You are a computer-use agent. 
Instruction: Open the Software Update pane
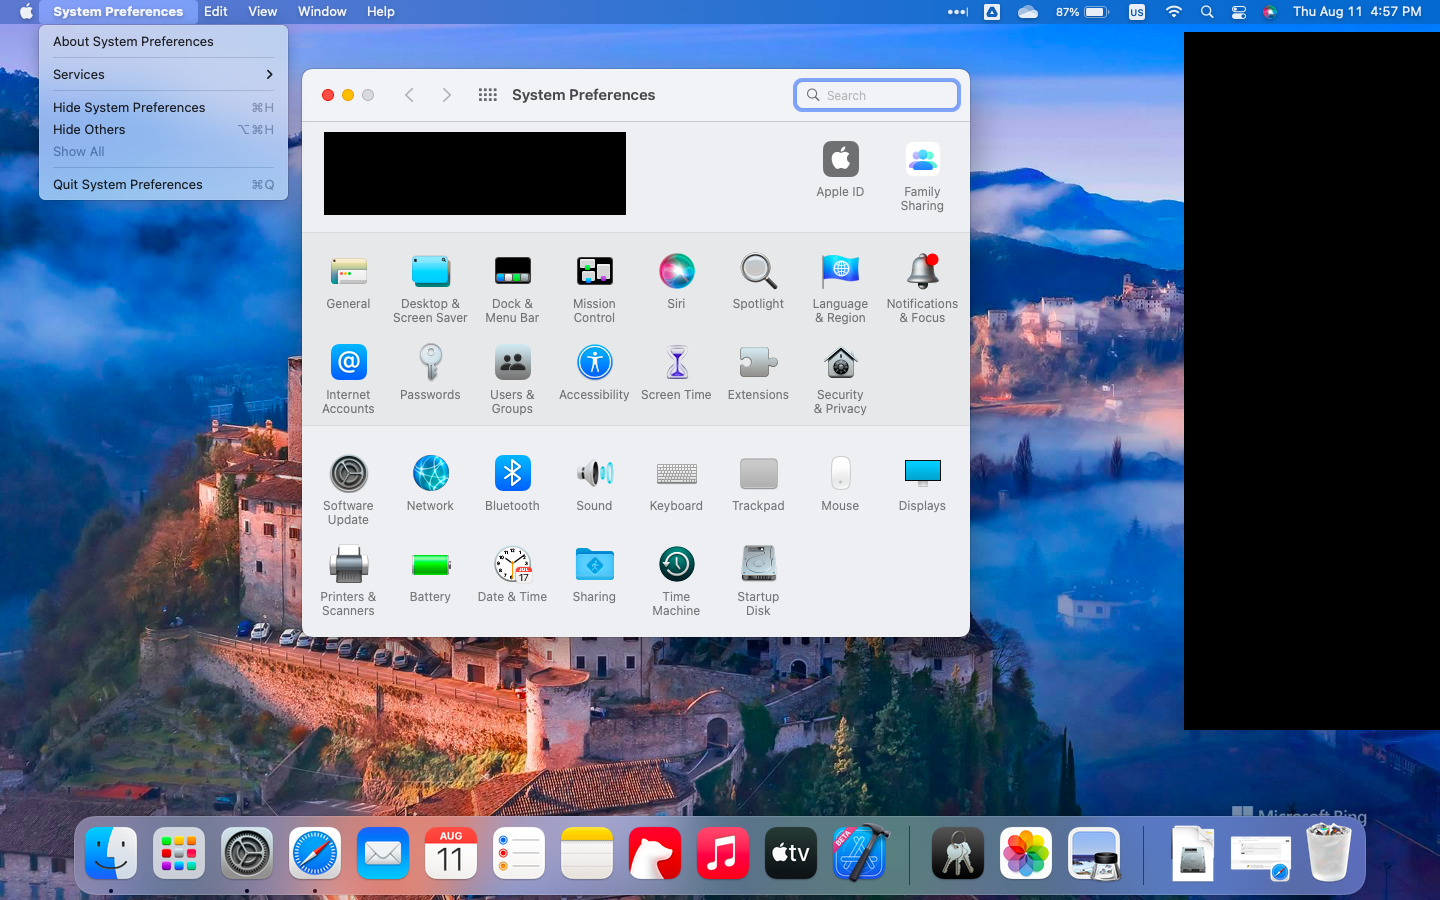(348, 474)
